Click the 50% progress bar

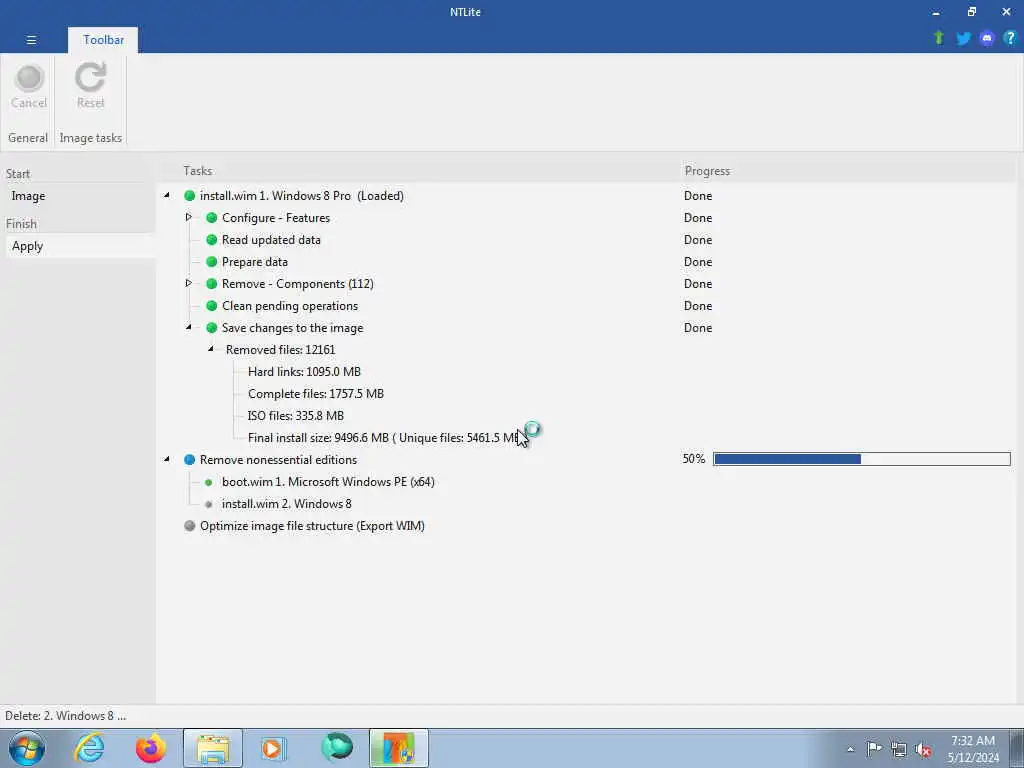(x=862, y=459)
